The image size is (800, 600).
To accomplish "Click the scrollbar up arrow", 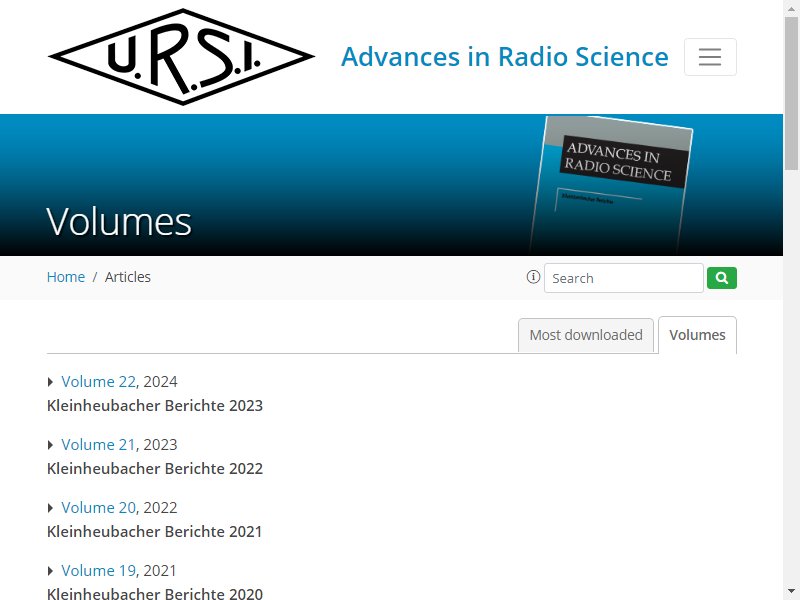I will click(791, 8).
